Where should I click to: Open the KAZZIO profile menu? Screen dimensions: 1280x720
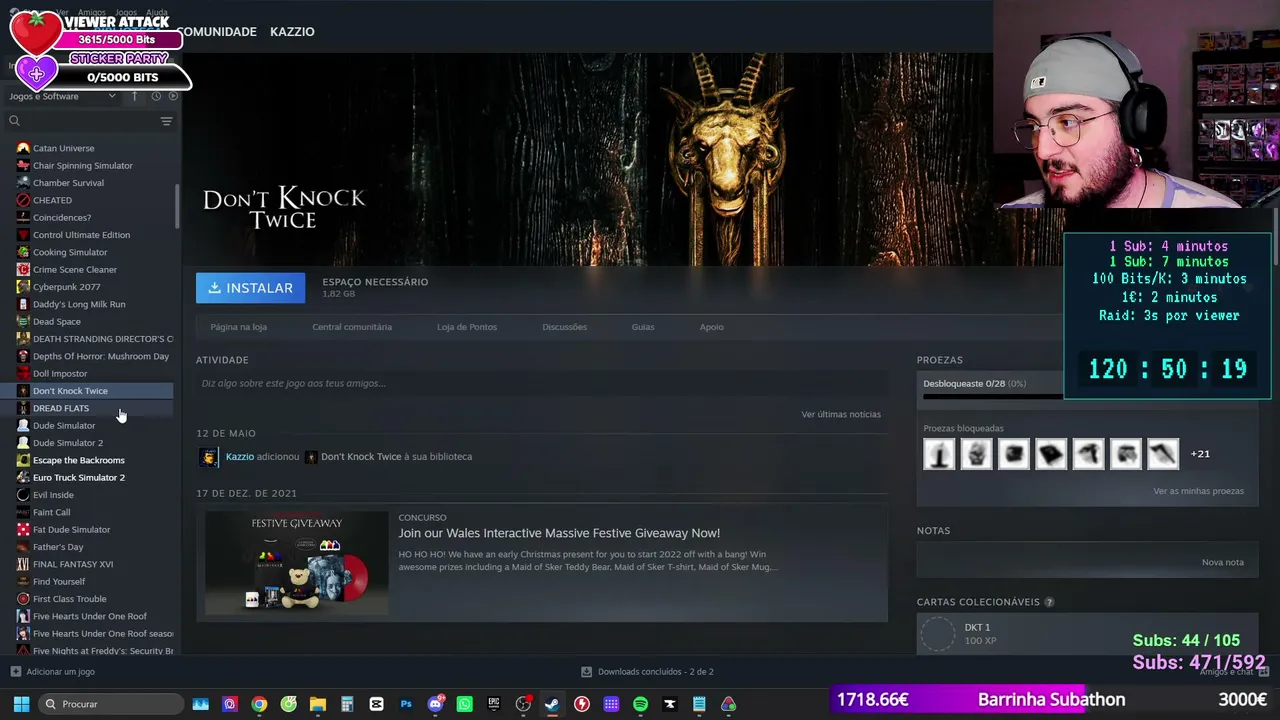tap(292, 32)
